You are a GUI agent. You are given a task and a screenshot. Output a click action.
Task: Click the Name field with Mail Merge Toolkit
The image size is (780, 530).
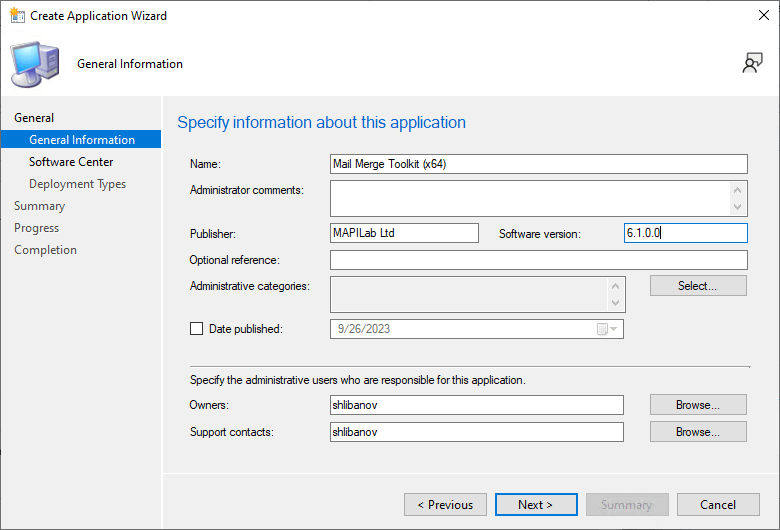538,164
